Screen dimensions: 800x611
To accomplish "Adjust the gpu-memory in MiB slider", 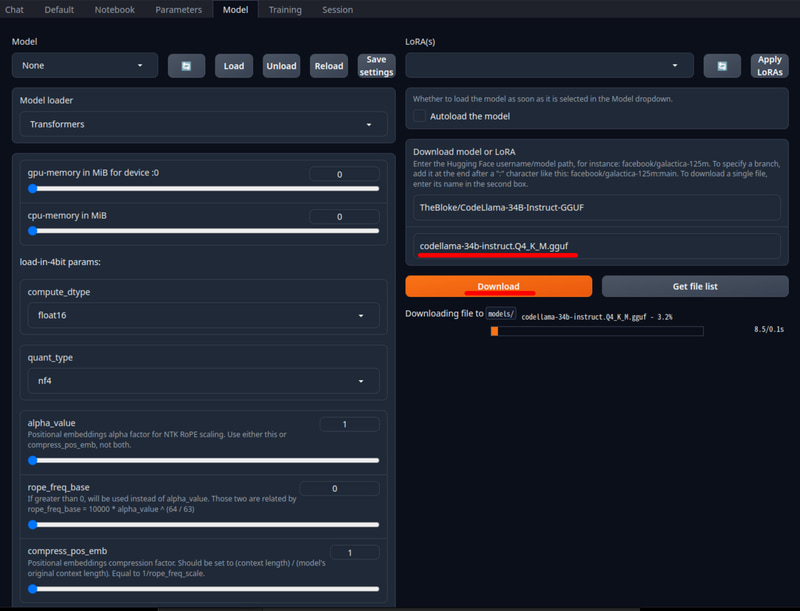I will pyautogui.click(x=203, y=189).
